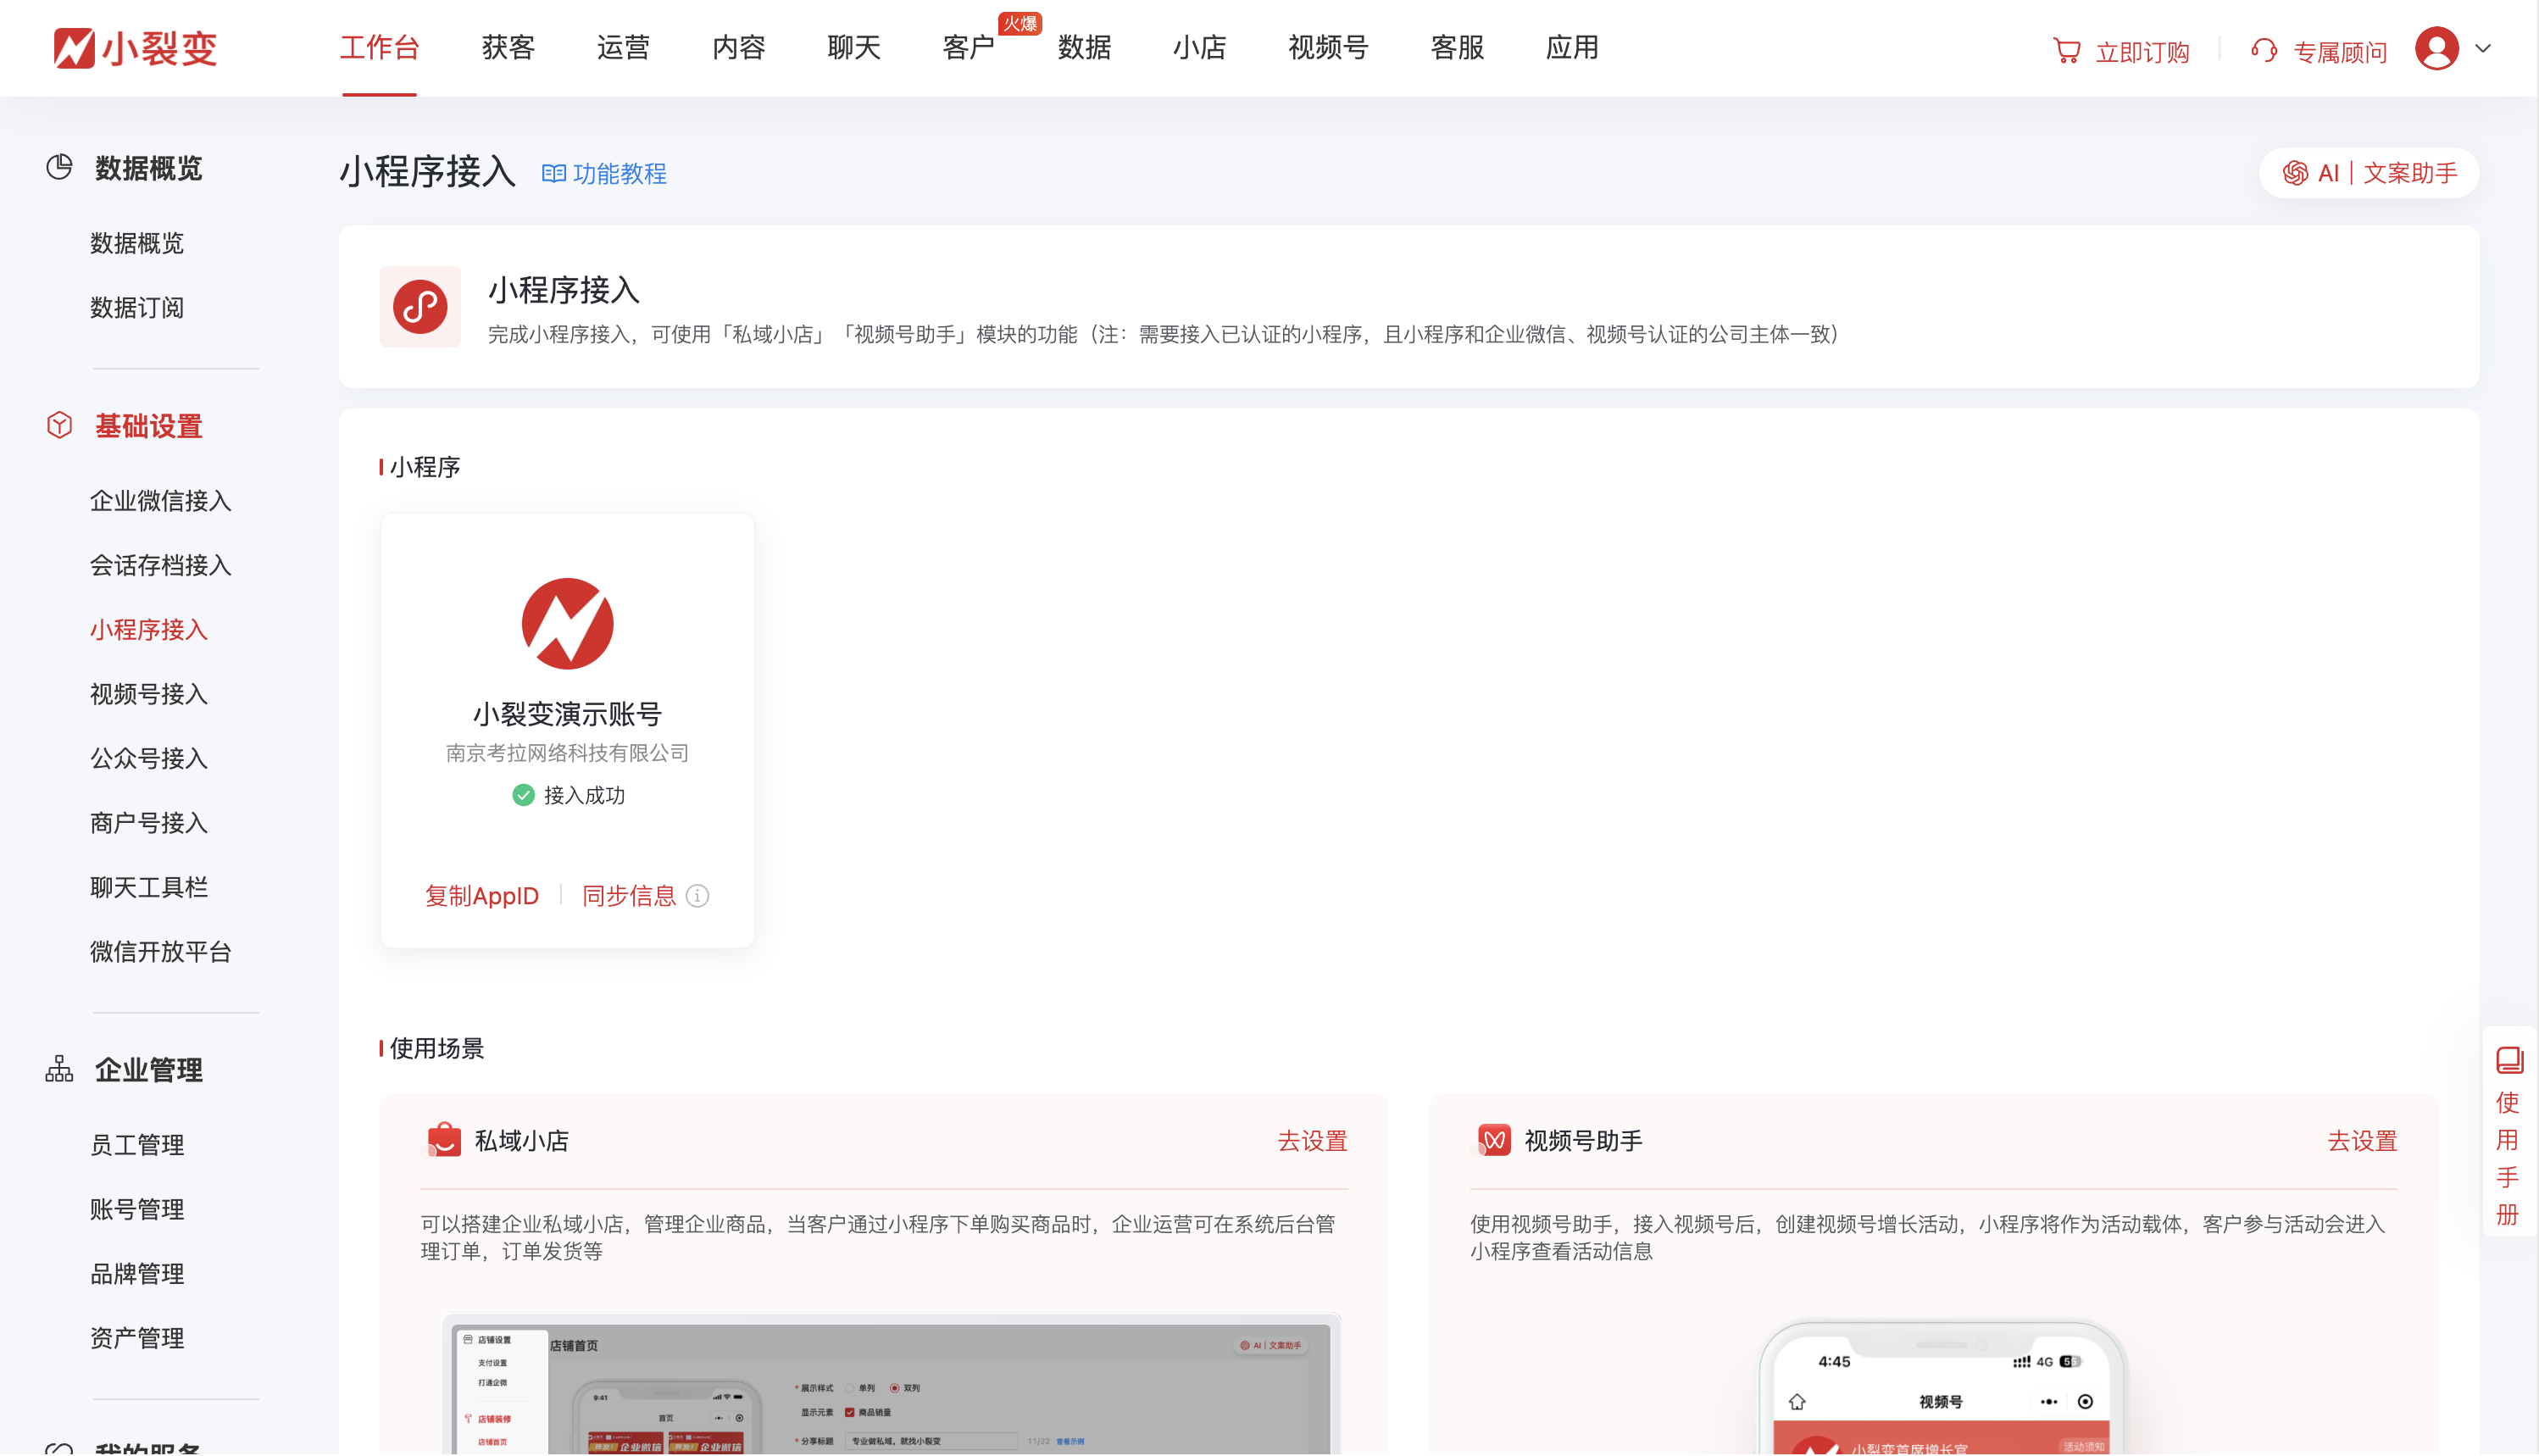Open the 运营 menu
Screen dimensions: 2539x1456
623,47
